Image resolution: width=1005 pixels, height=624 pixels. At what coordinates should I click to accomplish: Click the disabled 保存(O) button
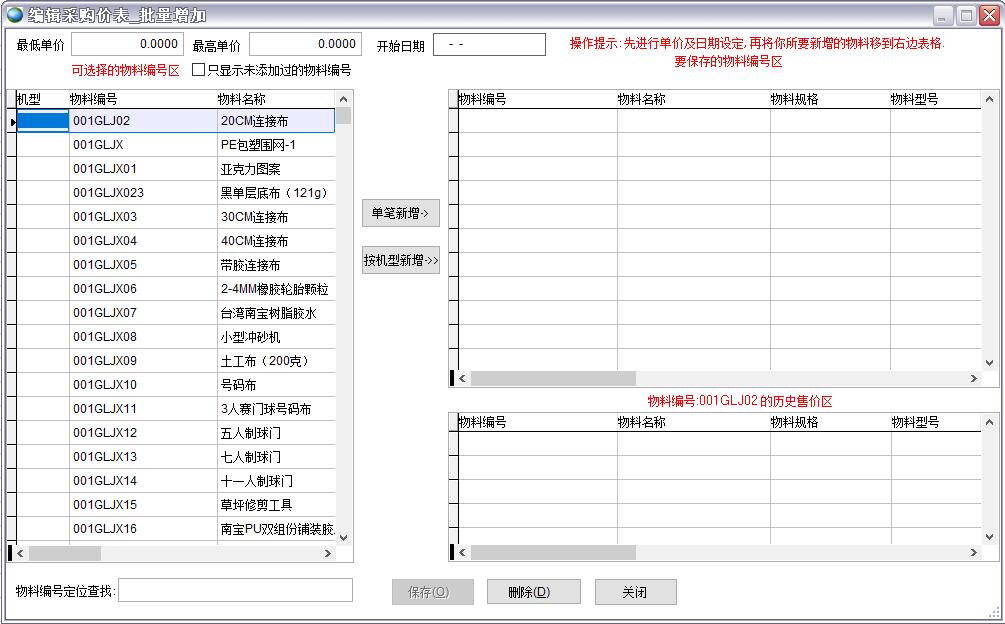coord(432,591)
